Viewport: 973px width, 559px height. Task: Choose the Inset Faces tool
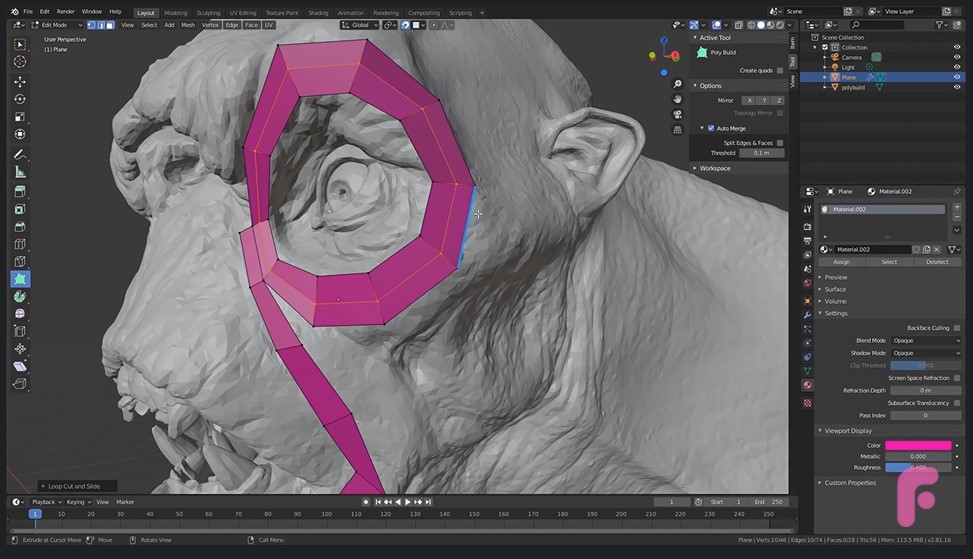tap(20, 209)
